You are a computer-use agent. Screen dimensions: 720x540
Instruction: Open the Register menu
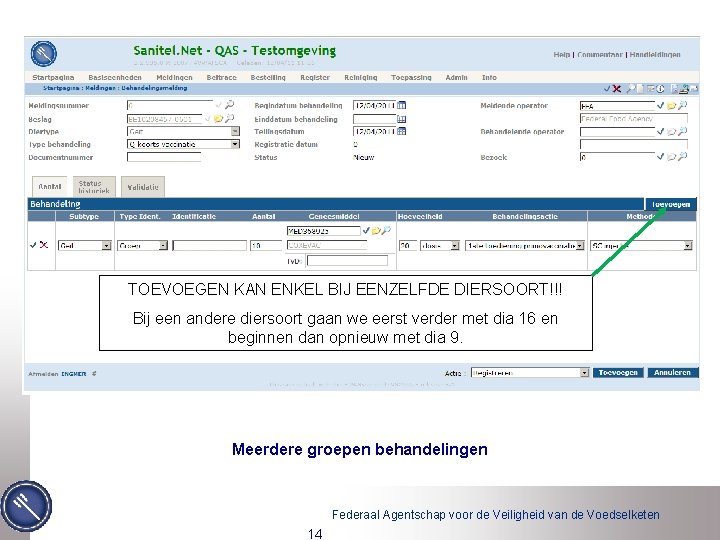[315, 78]
